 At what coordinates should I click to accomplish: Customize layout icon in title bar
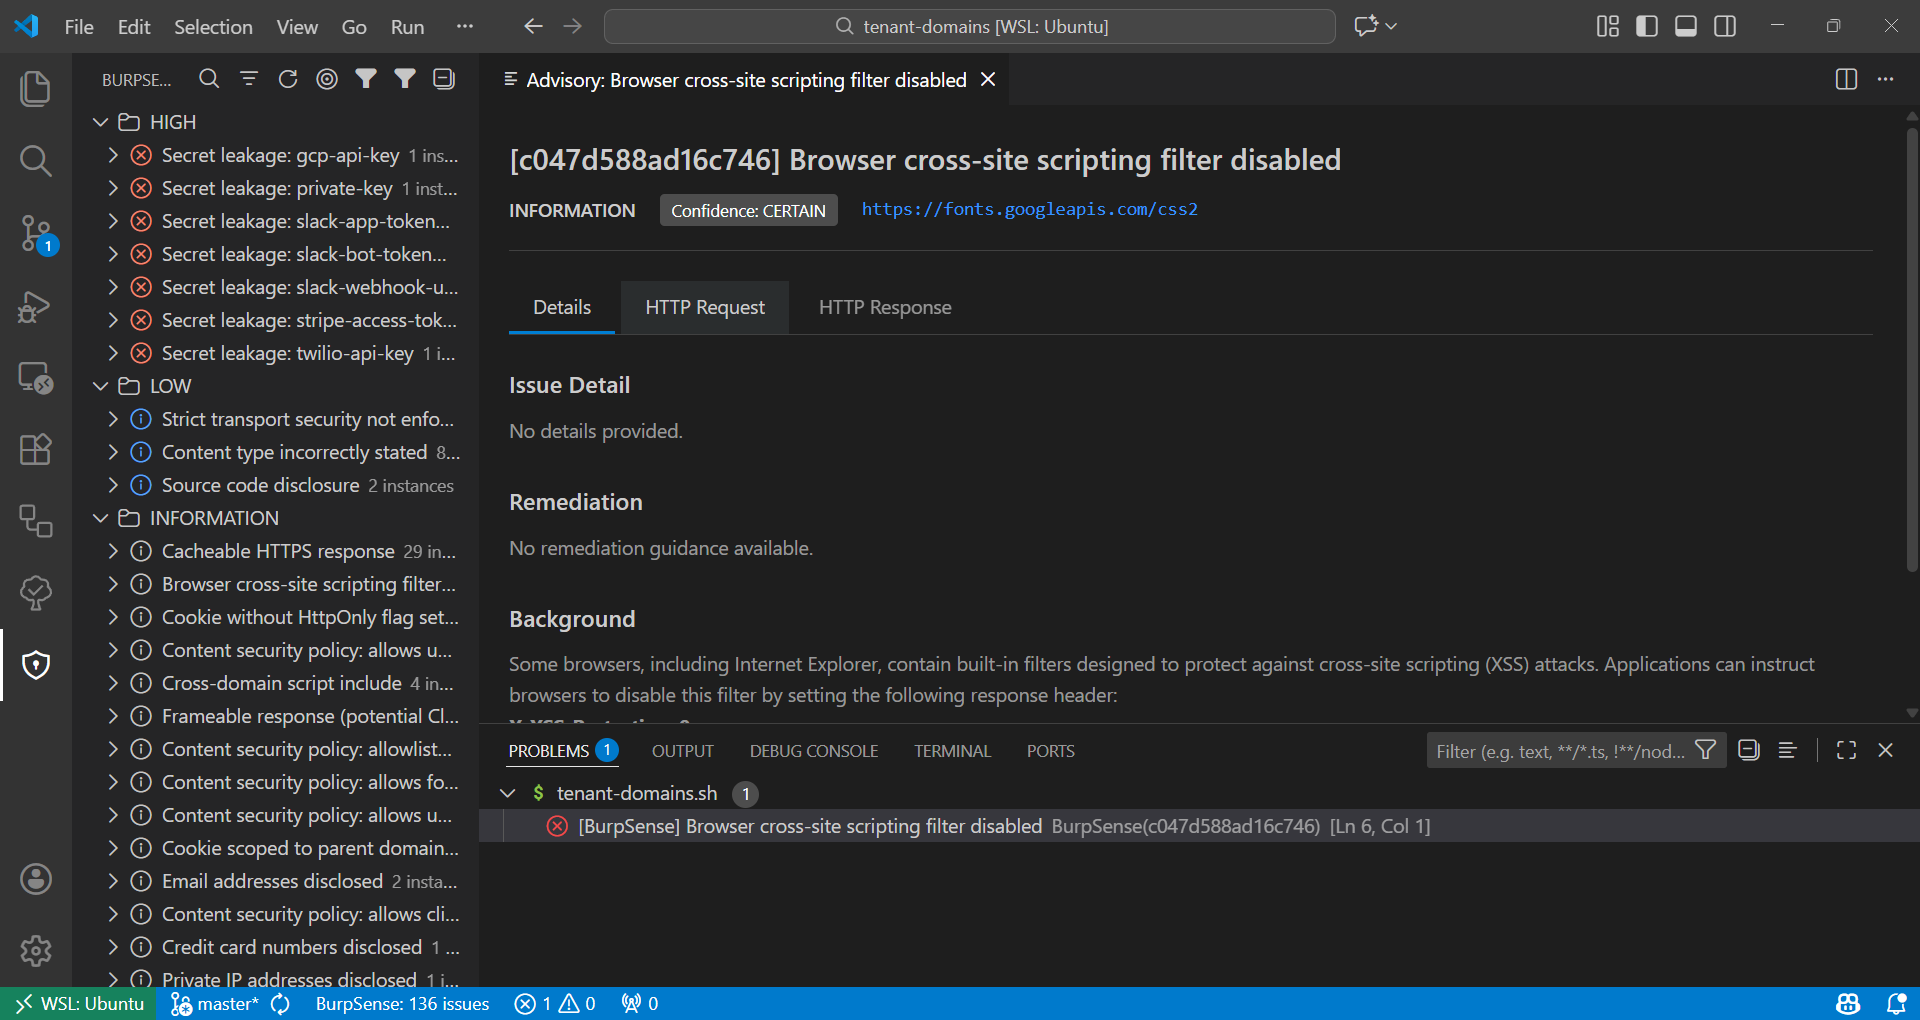pyautogui.click(x=1608, y=26)
